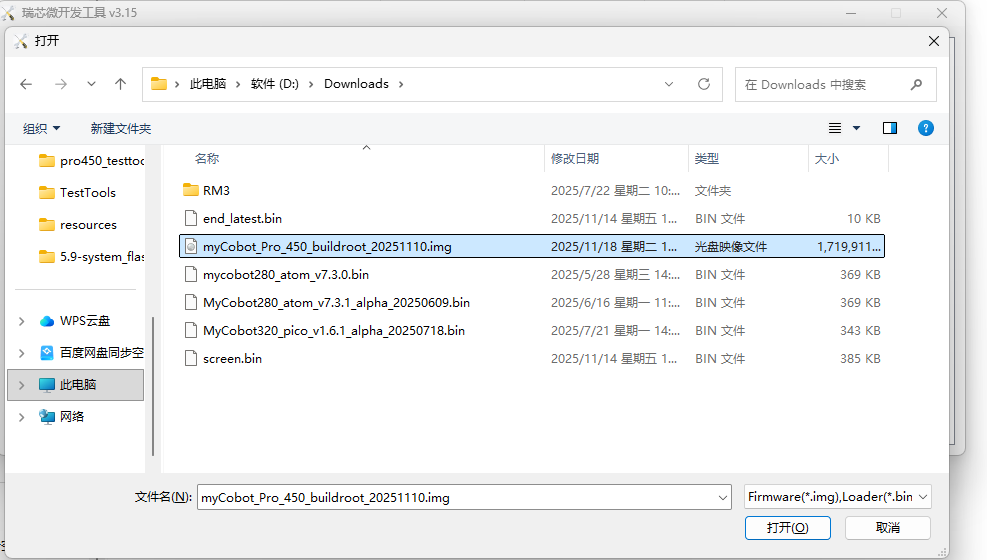Screen dimensions: 987x560
Task: Open the 组织 menu
Action: pyautogui.click(x=42, y=129)
